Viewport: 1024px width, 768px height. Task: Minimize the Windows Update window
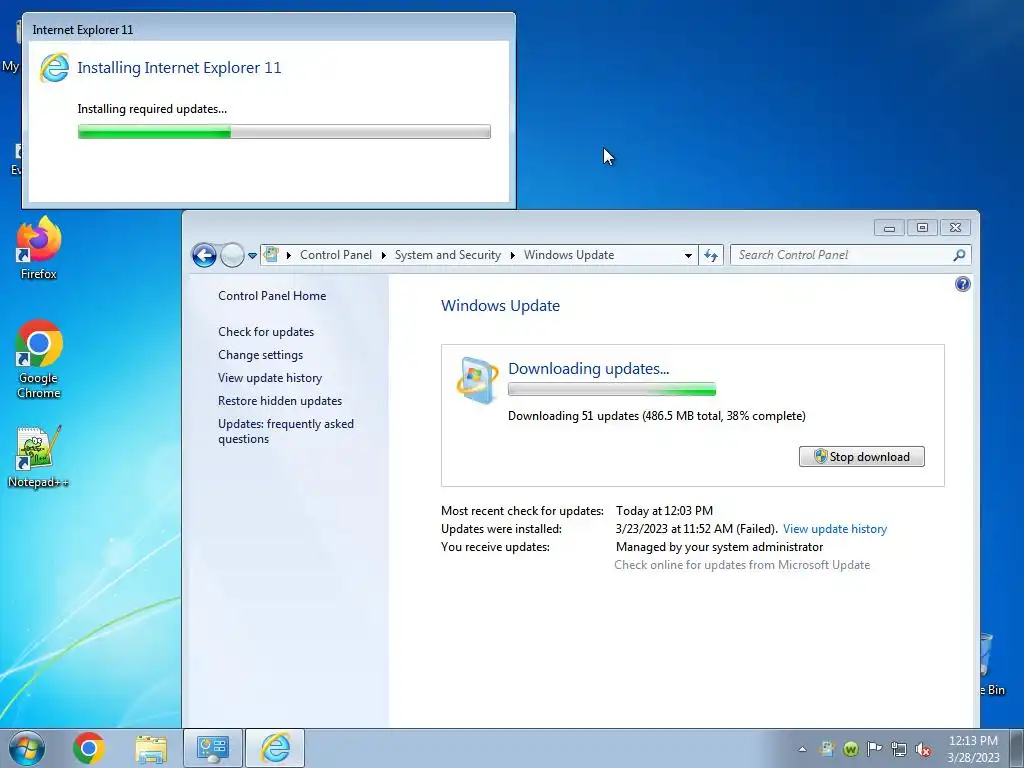click(889, 227)
